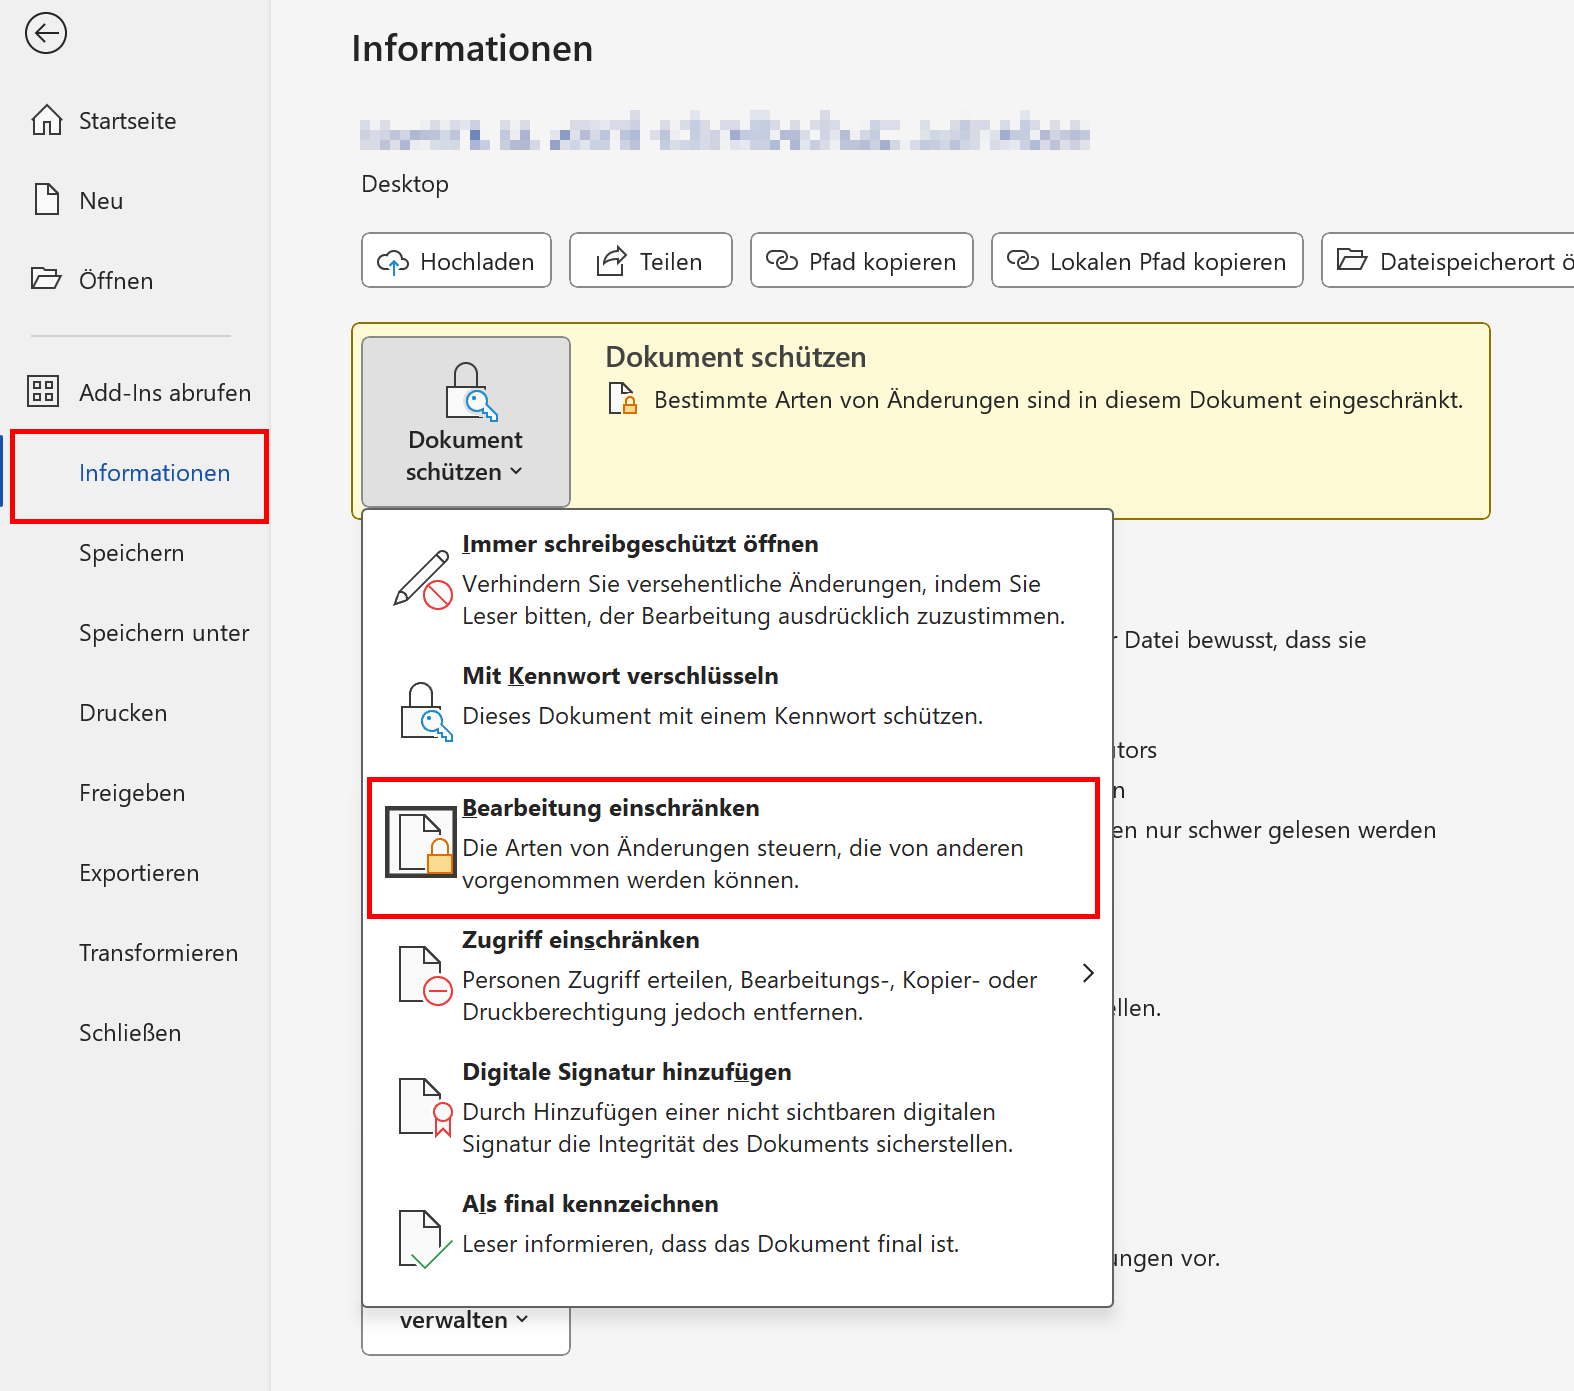Expand the Zugriff einschränken submenu arrow
The width and height of the screenshot is (1574, 1391).
pos(1088,973)
